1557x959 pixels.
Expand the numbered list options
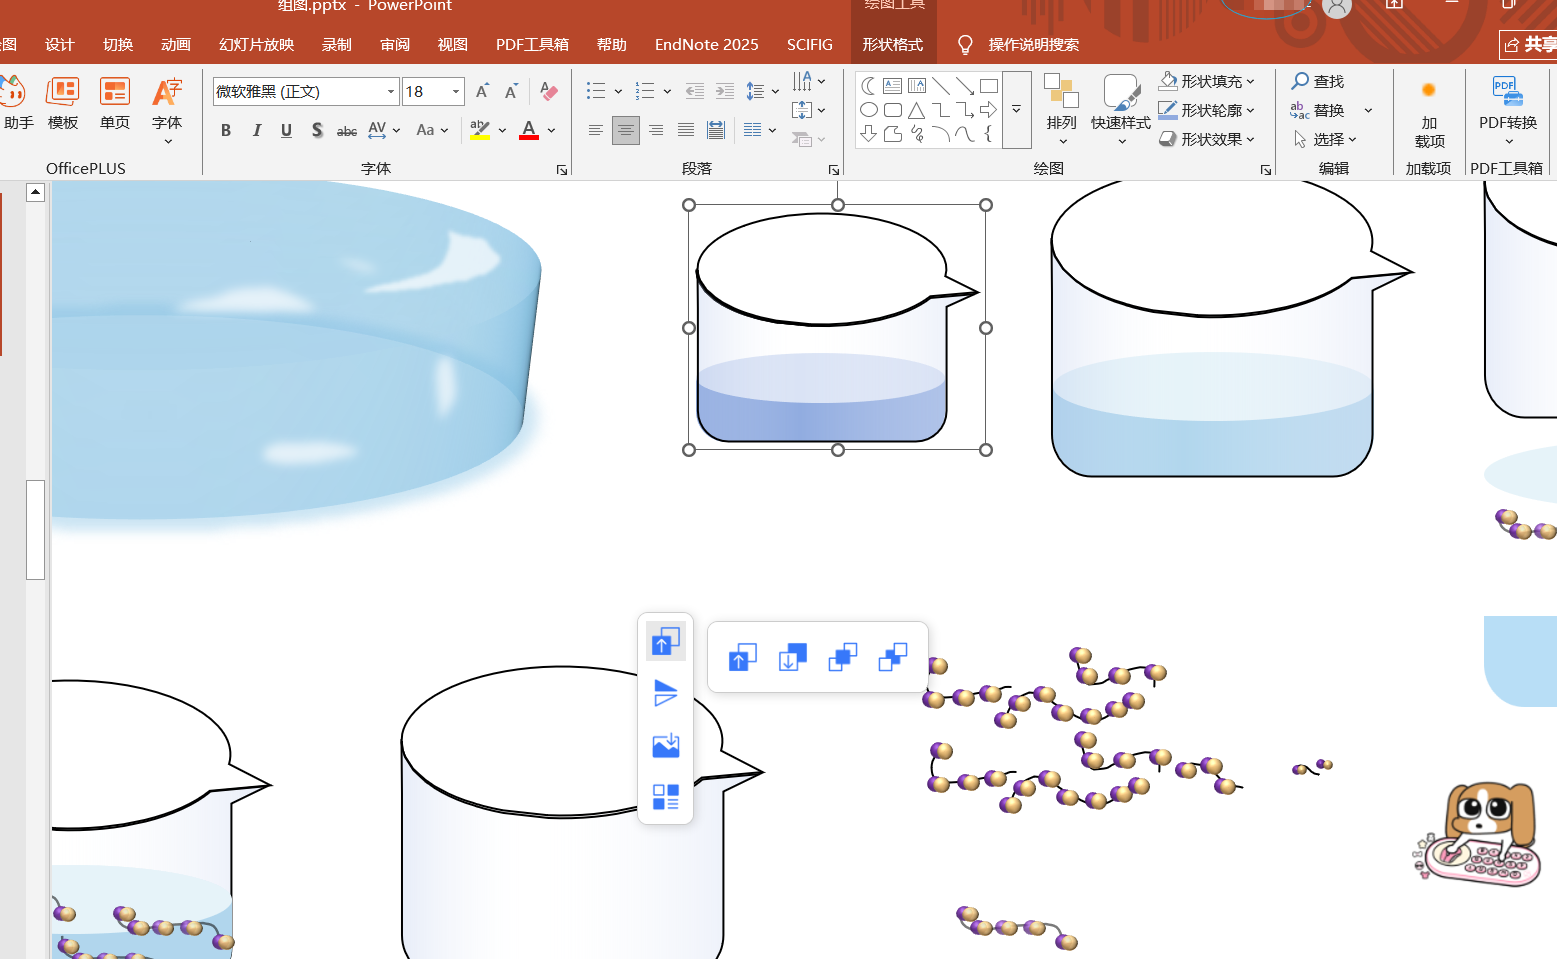pos(667,91)
